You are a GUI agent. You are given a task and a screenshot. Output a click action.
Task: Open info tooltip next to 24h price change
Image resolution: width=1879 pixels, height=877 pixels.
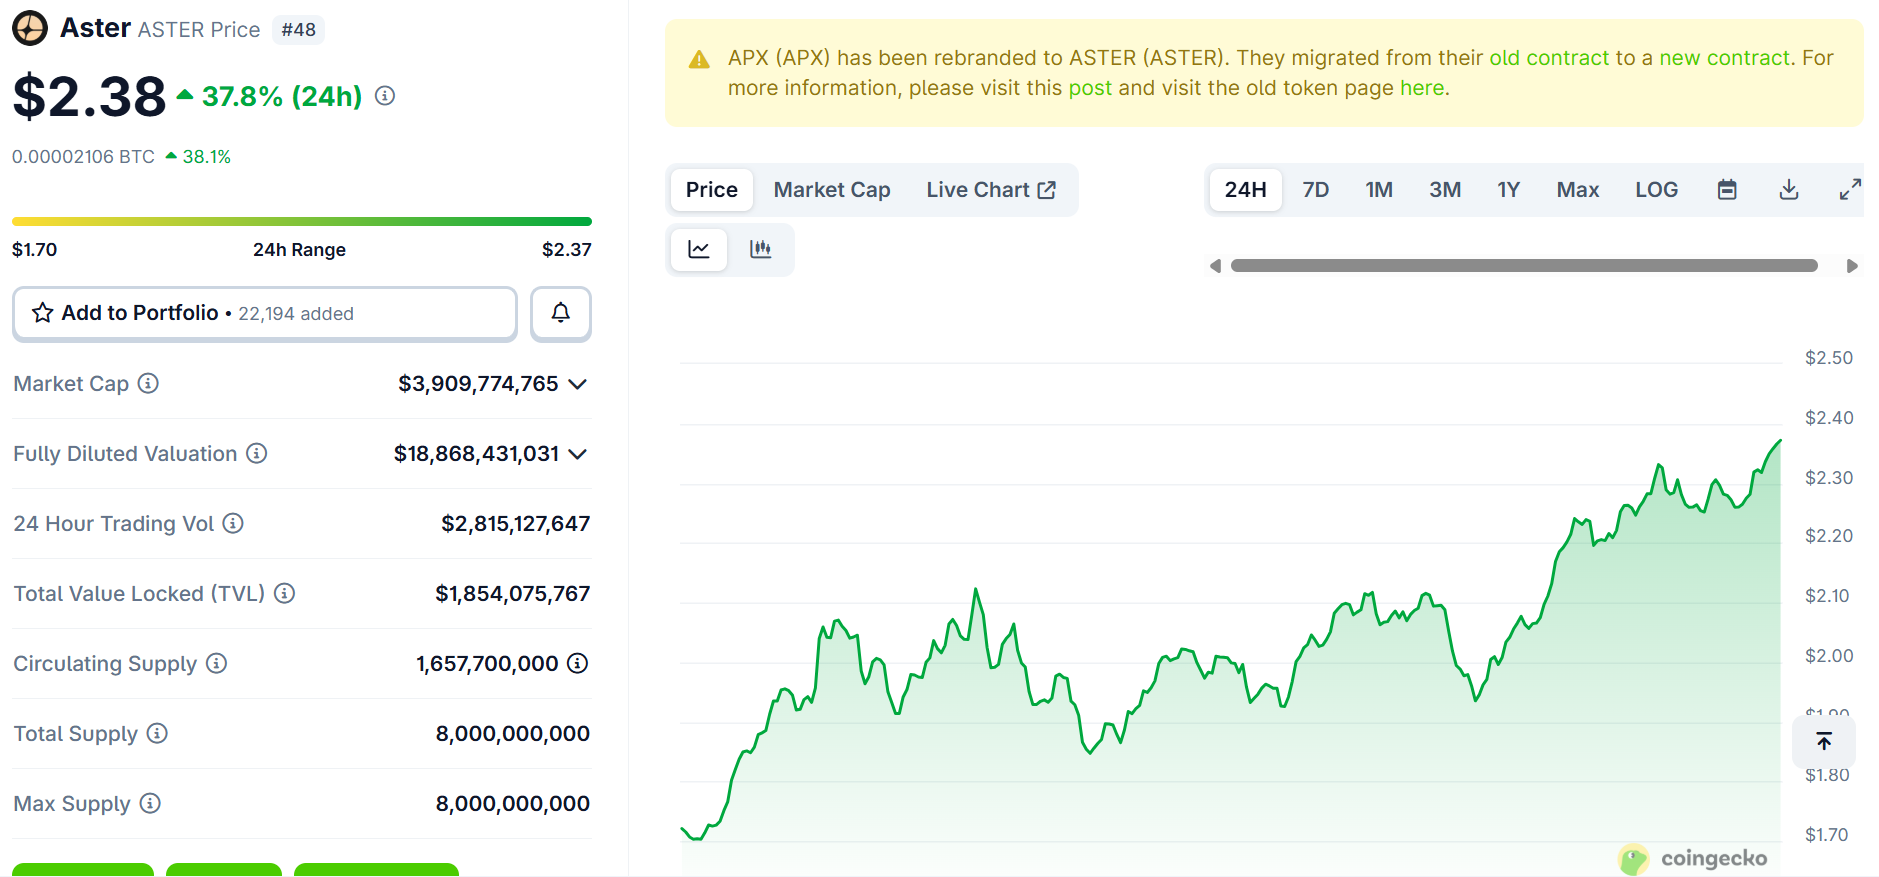coord(385,96)
